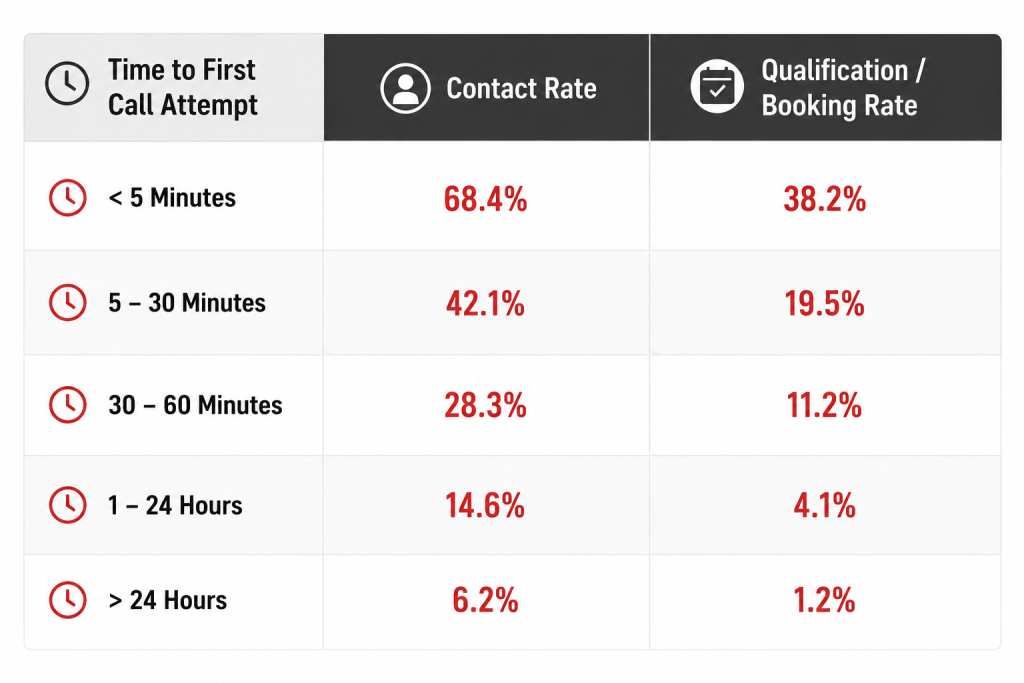Select the Contact Rate column header
The width and height of the screenshot is (1024, 683).
click(x=487, y=87)
